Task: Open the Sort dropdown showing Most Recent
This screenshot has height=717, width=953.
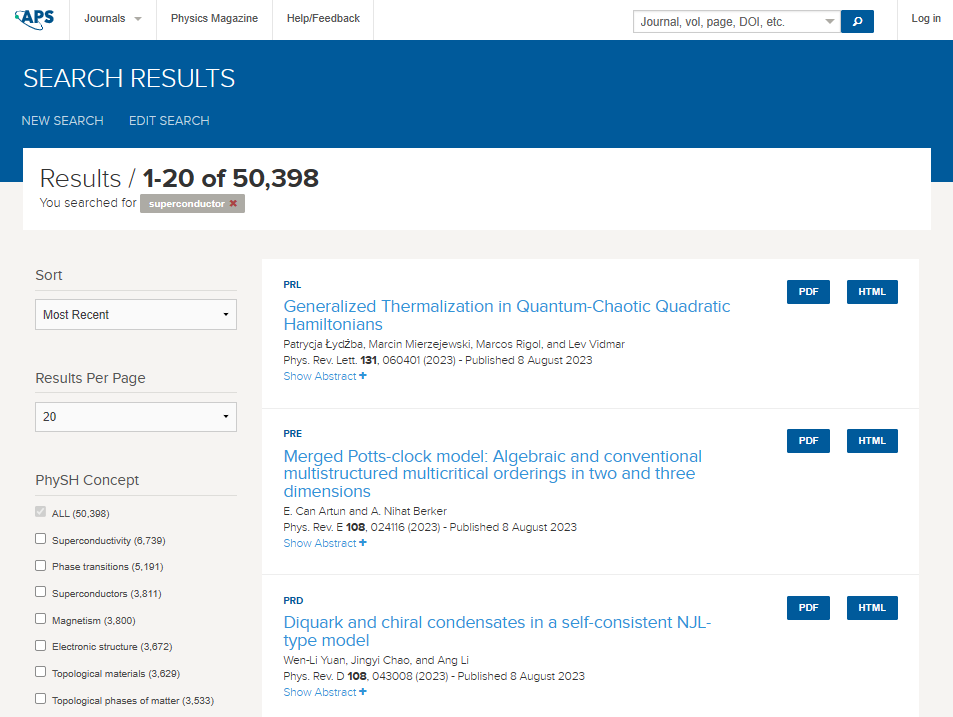Action: pyautogui.click(x=136, y=314)
